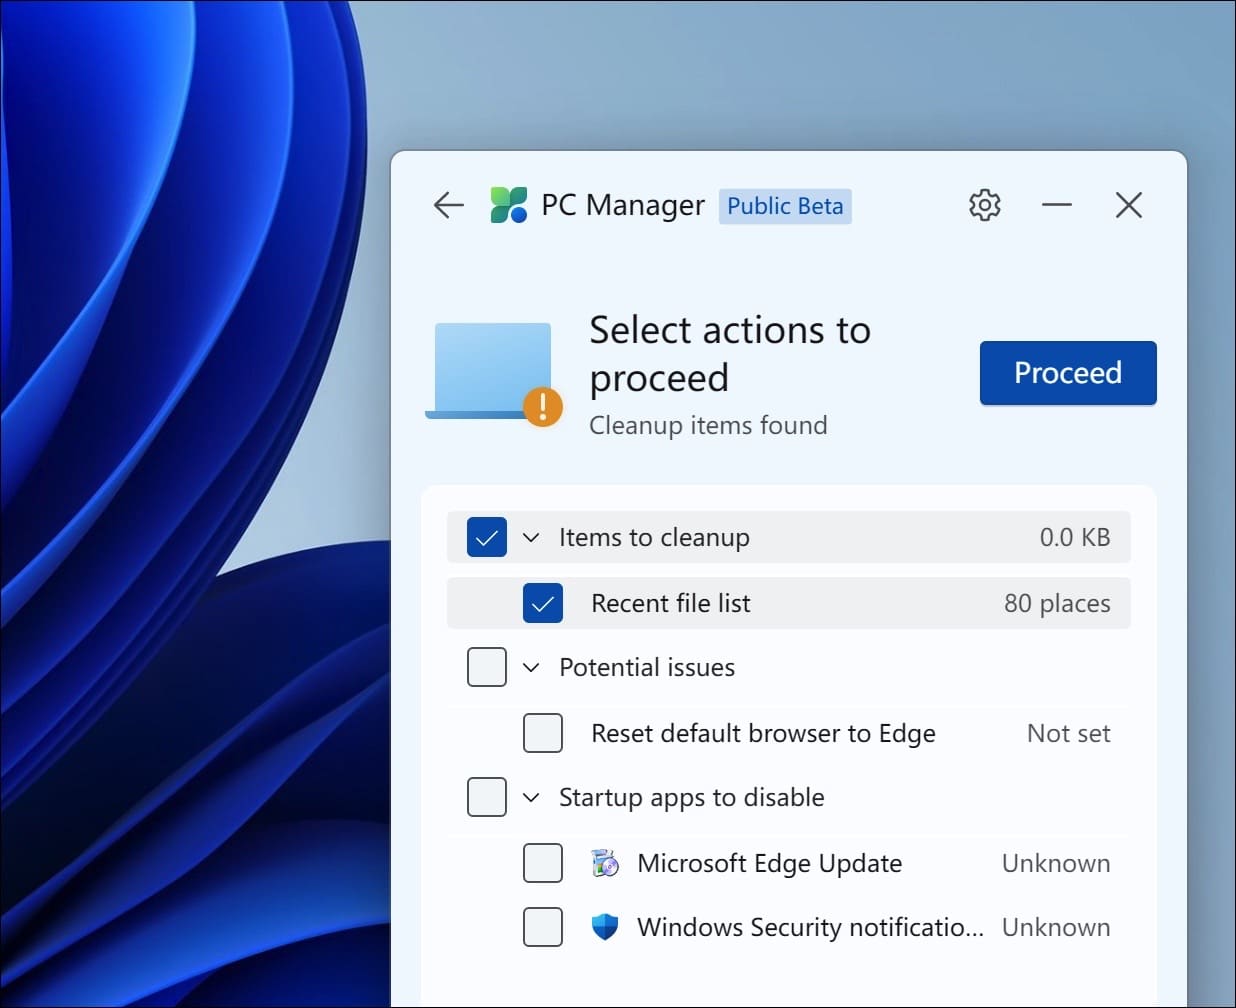Click the Public Beta badge label
Screen dimensions: 1236x1008
785,206
